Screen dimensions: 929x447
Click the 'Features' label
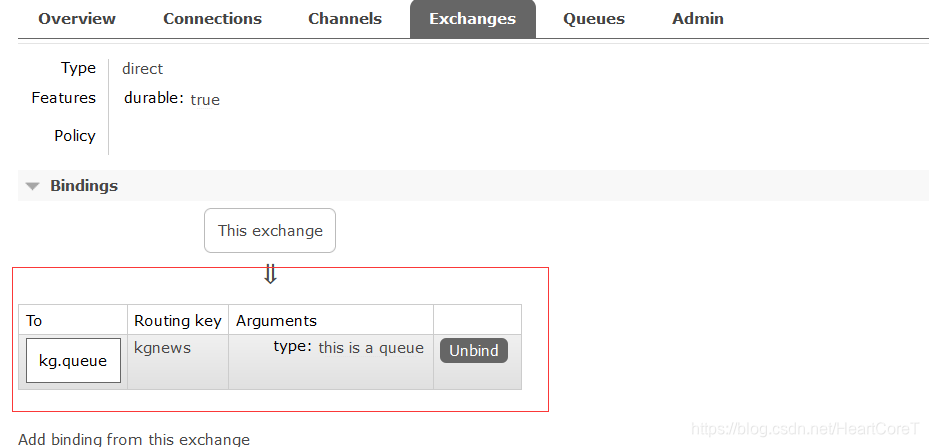click(x=63, y=98)
